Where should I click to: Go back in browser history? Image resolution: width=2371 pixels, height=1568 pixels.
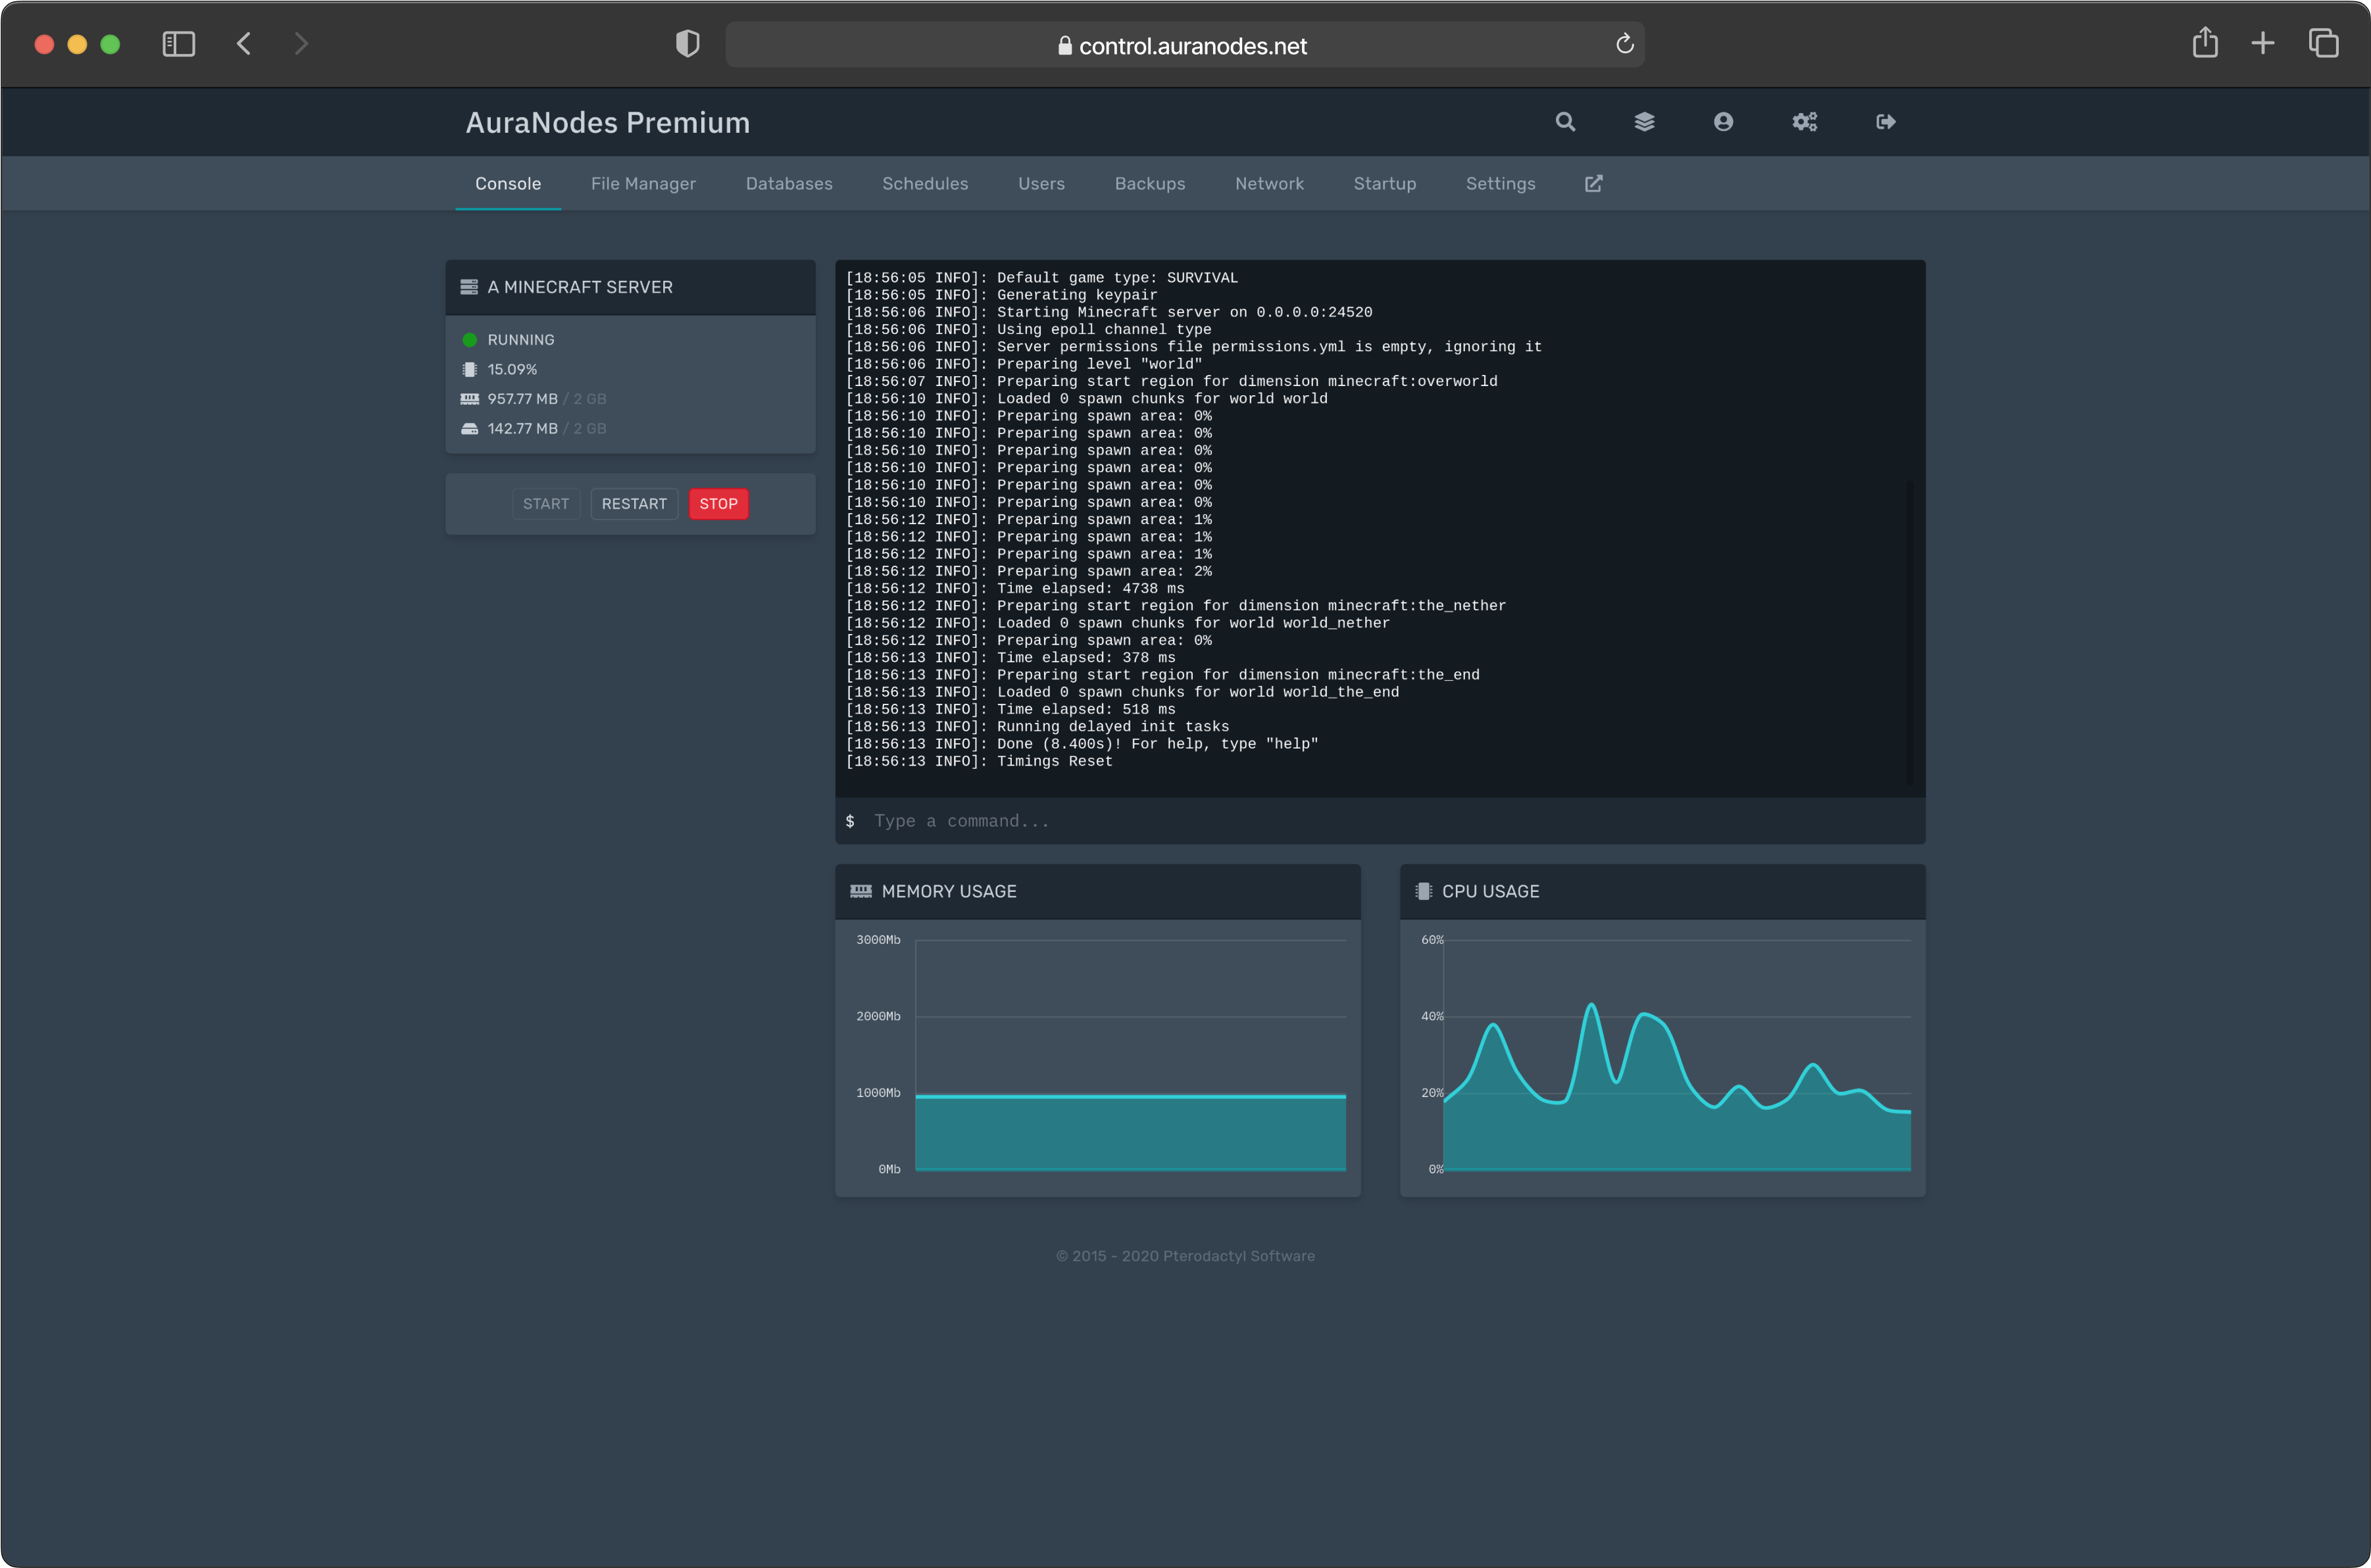point(244,44)
